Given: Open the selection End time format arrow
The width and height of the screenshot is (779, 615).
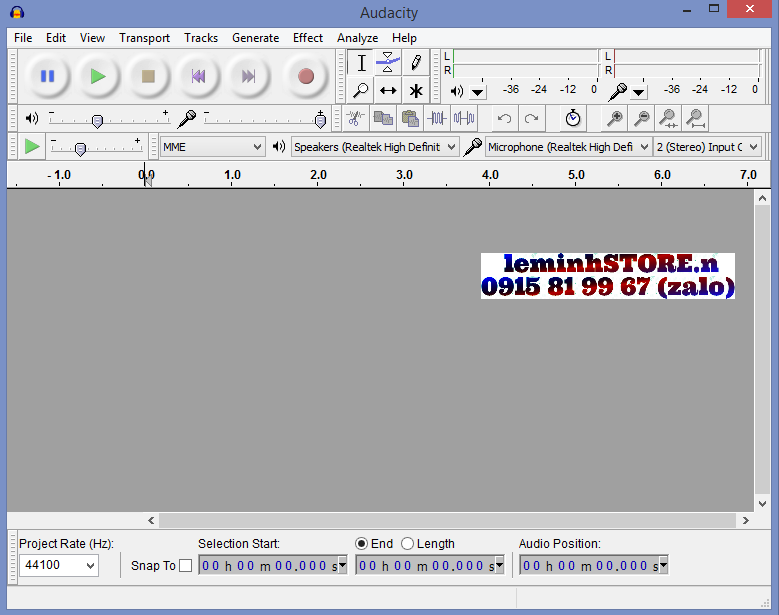Looking at the screenshot, I should pyautogui.click(x=499, y=565).
